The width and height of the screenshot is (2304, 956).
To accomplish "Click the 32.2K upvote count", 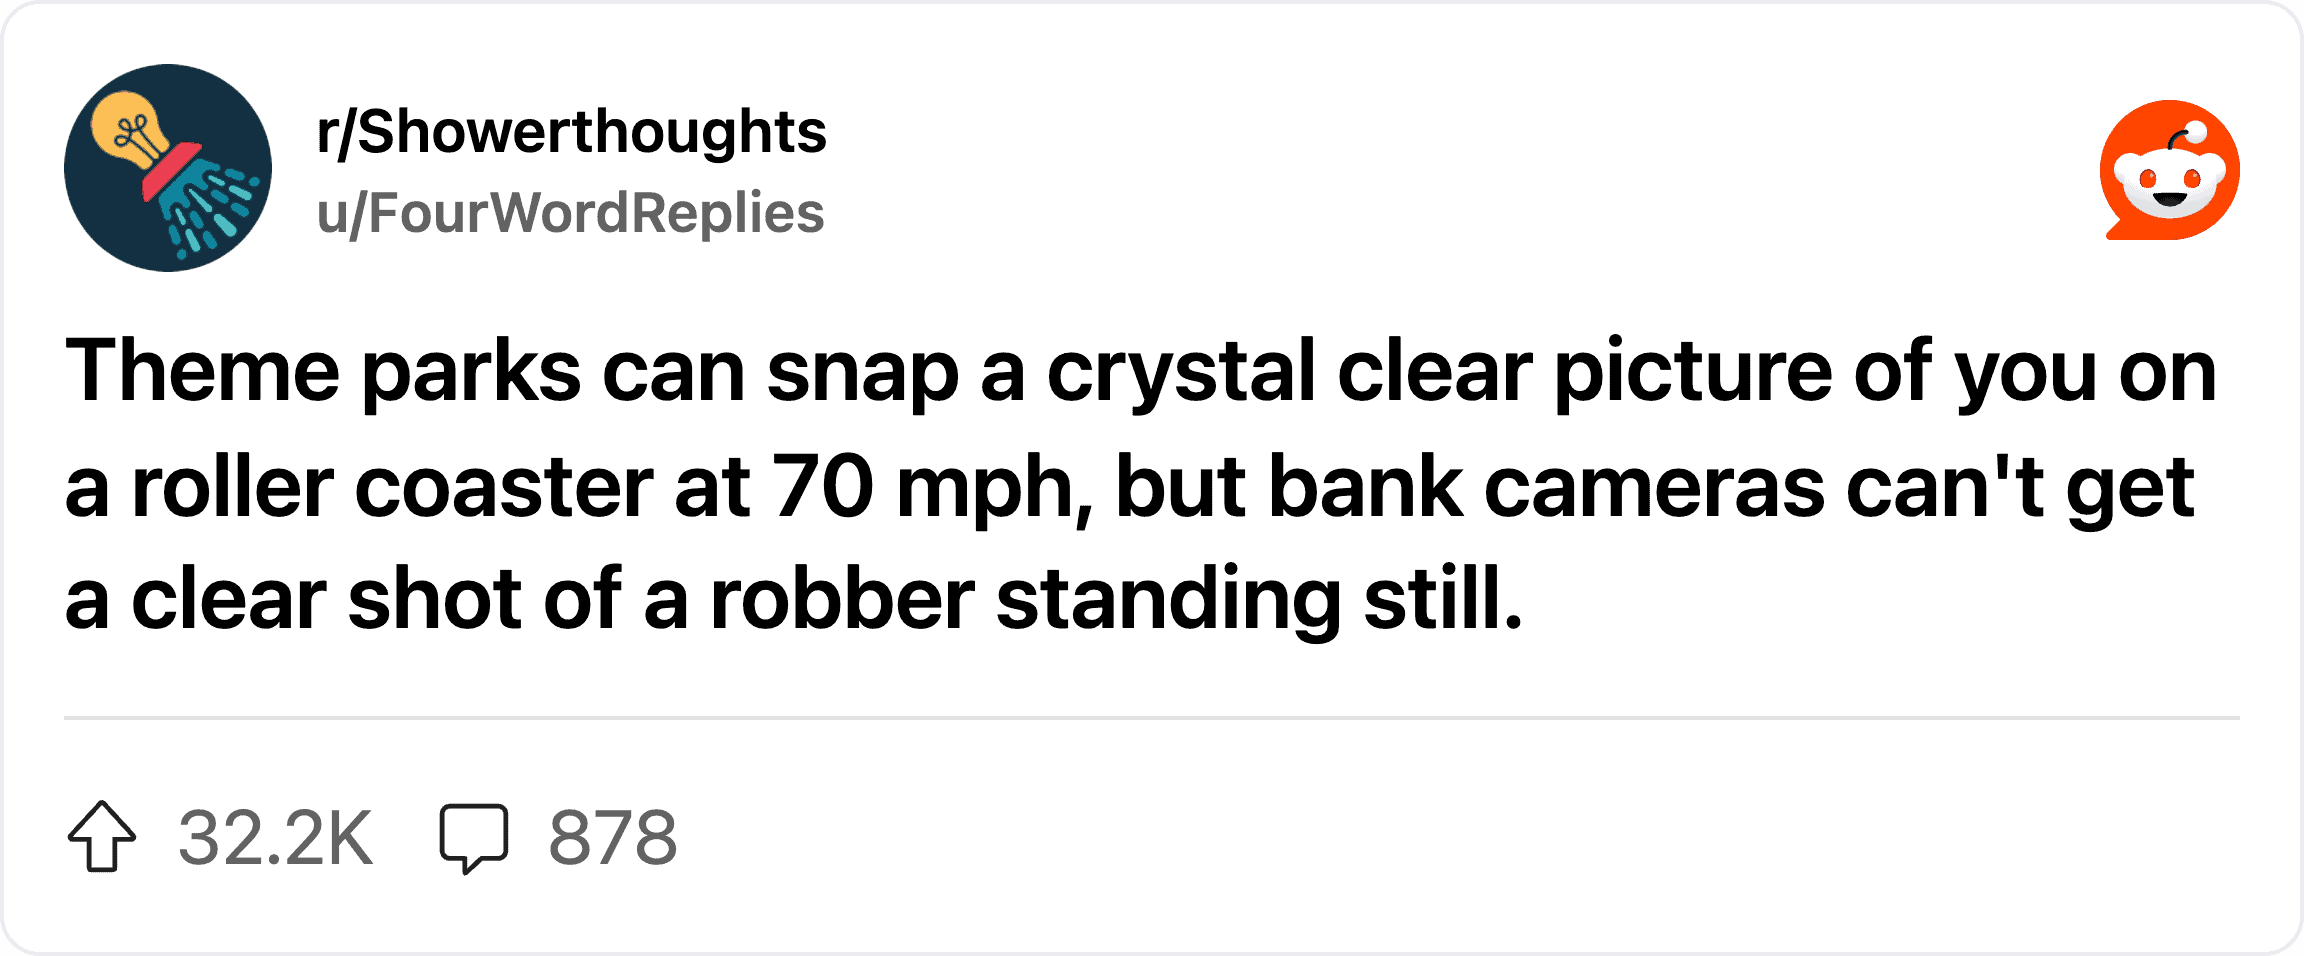I will [276, 838].
